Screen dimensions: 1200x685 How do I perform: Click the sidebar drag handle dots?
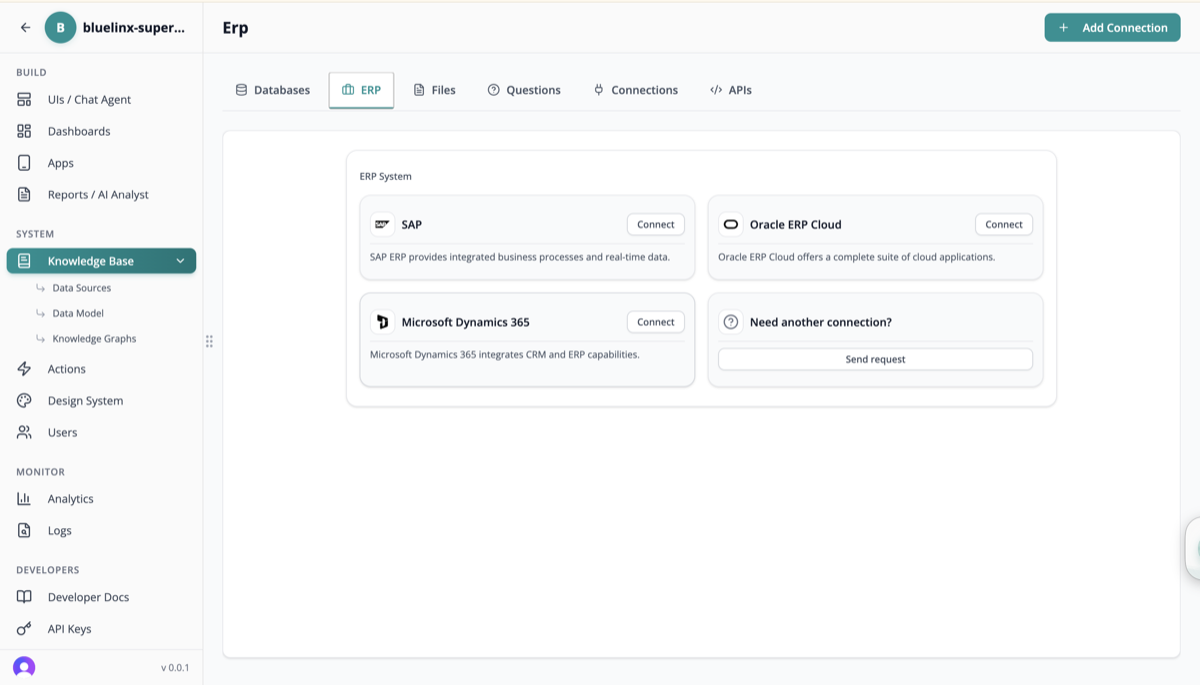pos(209,342)
